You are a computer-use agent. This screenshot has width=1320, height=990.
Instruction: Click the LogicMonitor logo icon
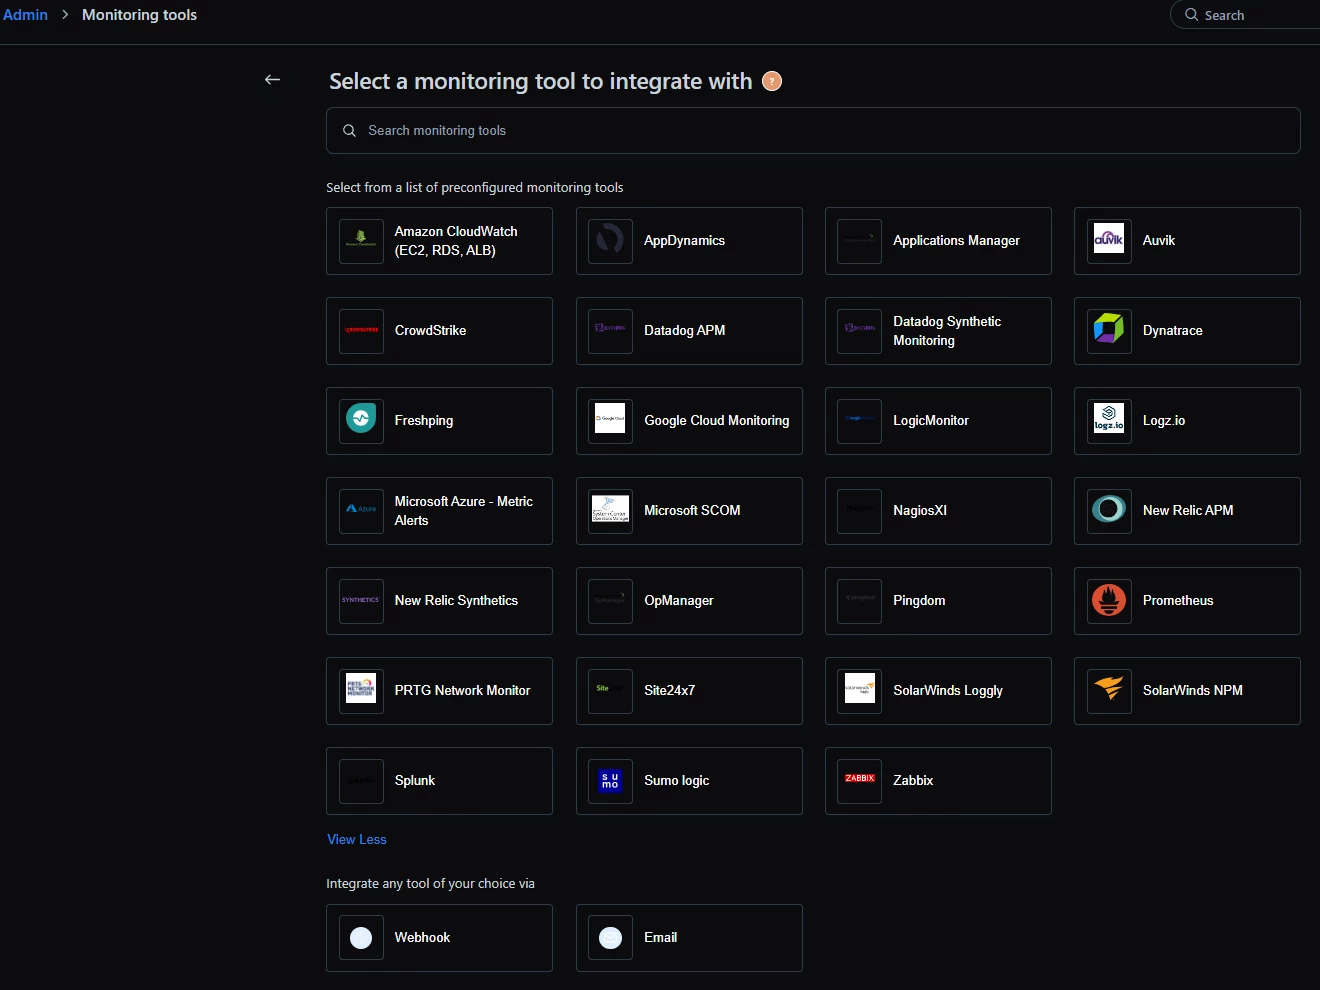coord(859,421)
